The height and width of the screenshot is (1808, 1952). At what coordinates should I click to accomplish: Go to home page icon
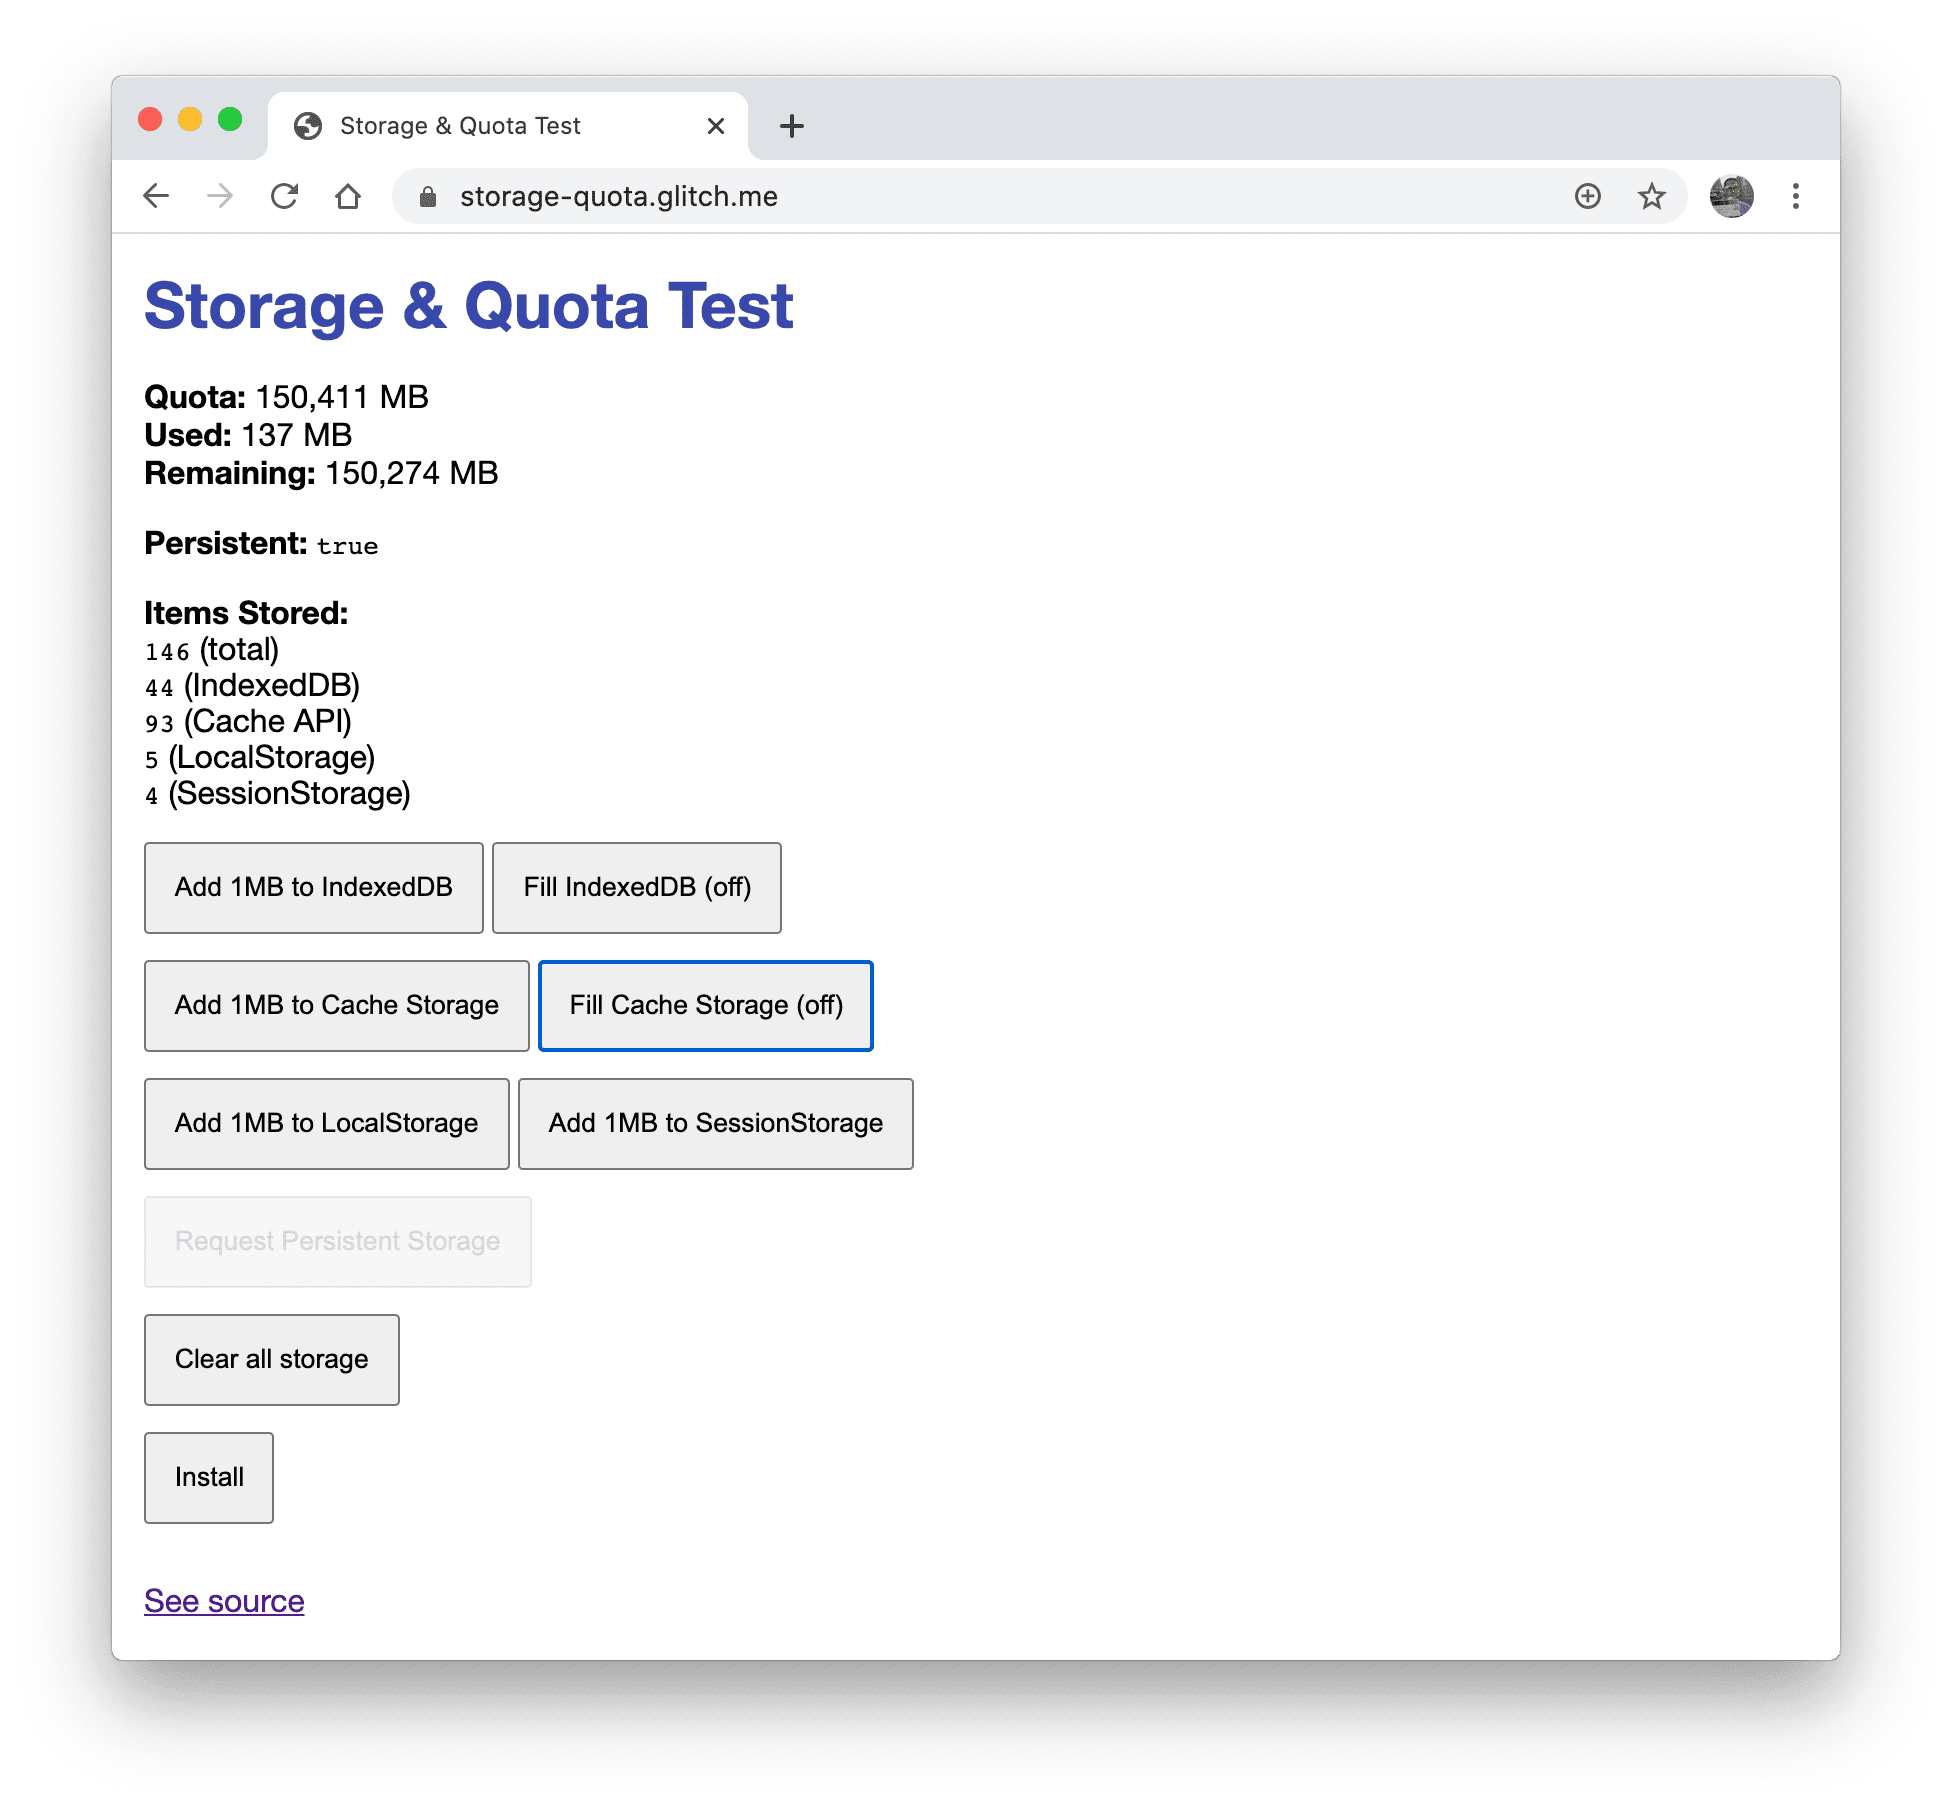[348, 196]
